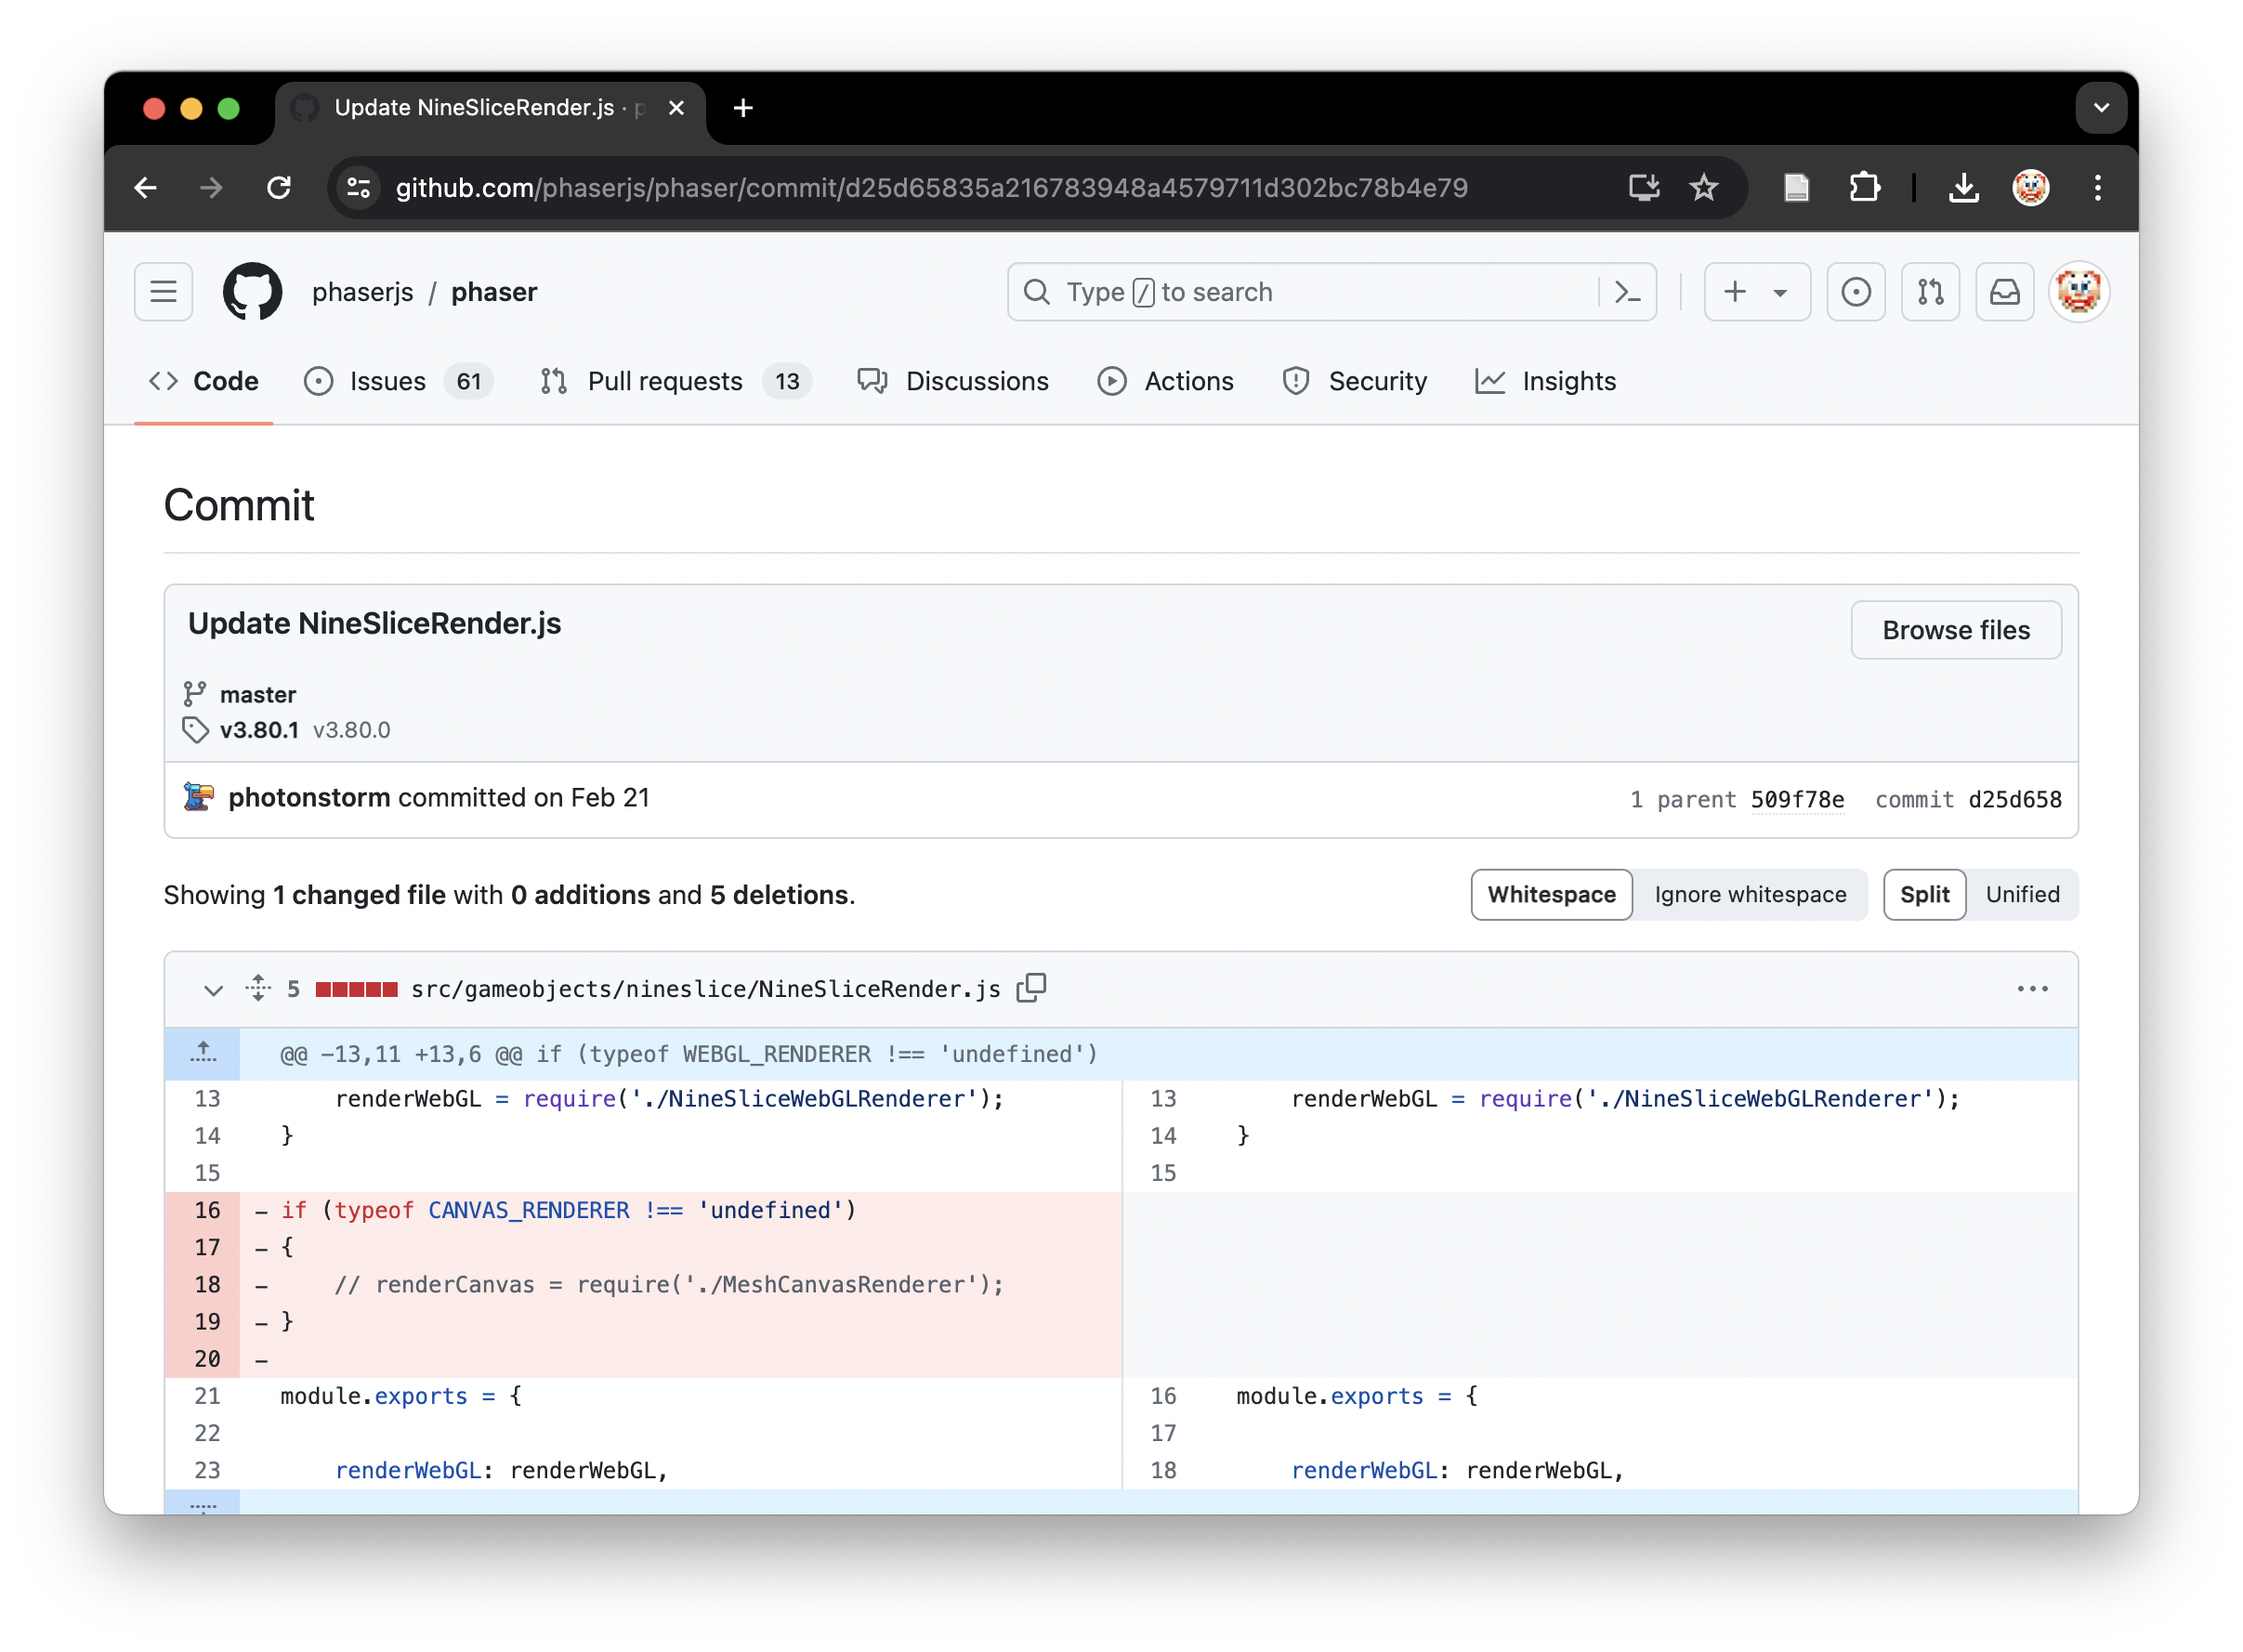Click Browse files button
Screen dimensions: 2243x1652
1956,630
